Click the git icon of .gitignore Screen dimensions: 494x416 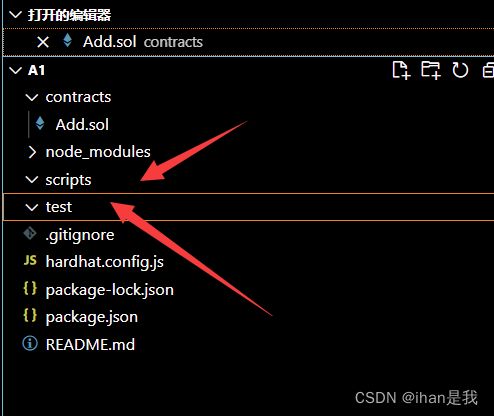pos(30,233)
